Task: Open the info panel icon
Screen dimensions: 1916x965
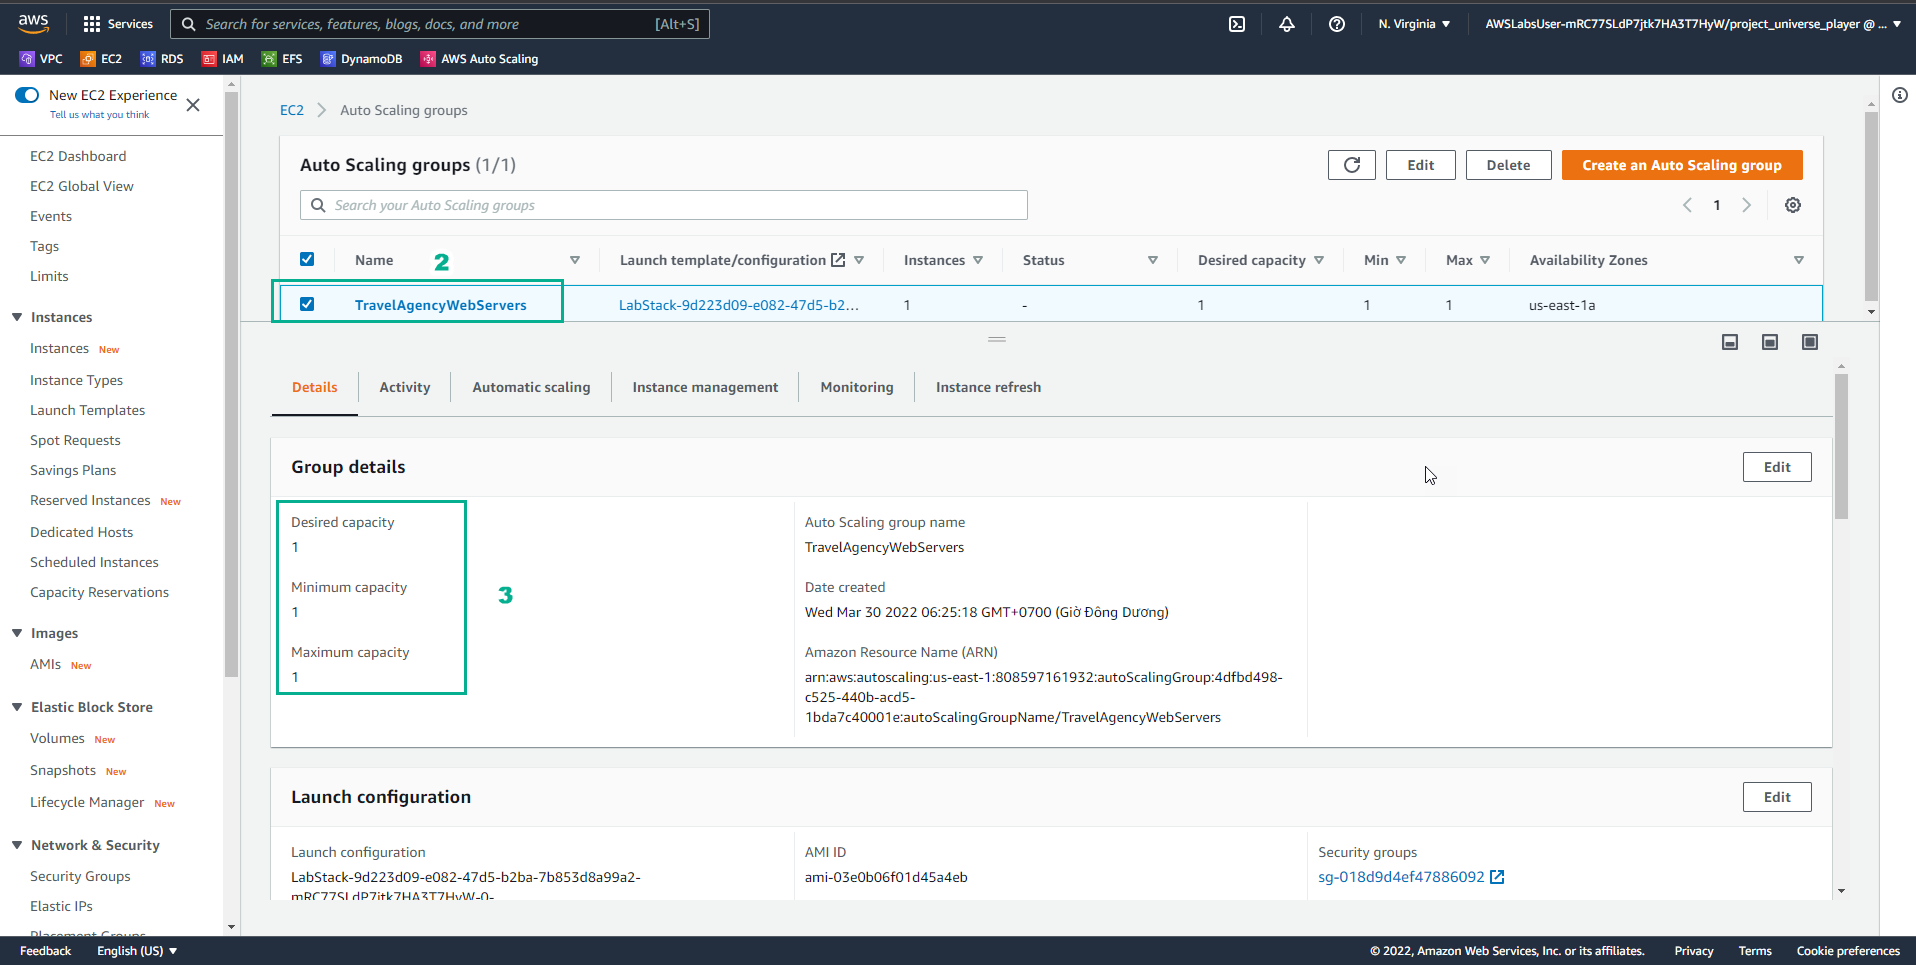Action: point(1900,95)
